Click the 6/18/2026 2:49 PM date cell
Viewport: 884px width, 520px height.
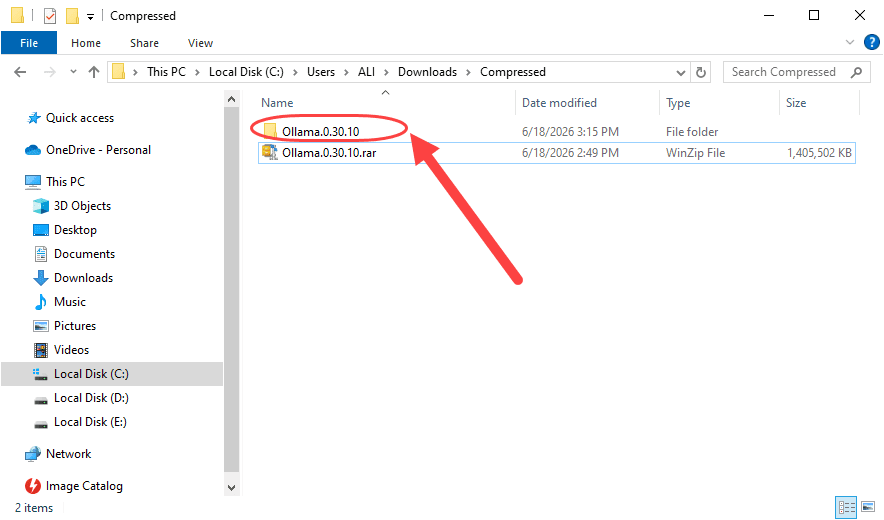coord(571,153)
